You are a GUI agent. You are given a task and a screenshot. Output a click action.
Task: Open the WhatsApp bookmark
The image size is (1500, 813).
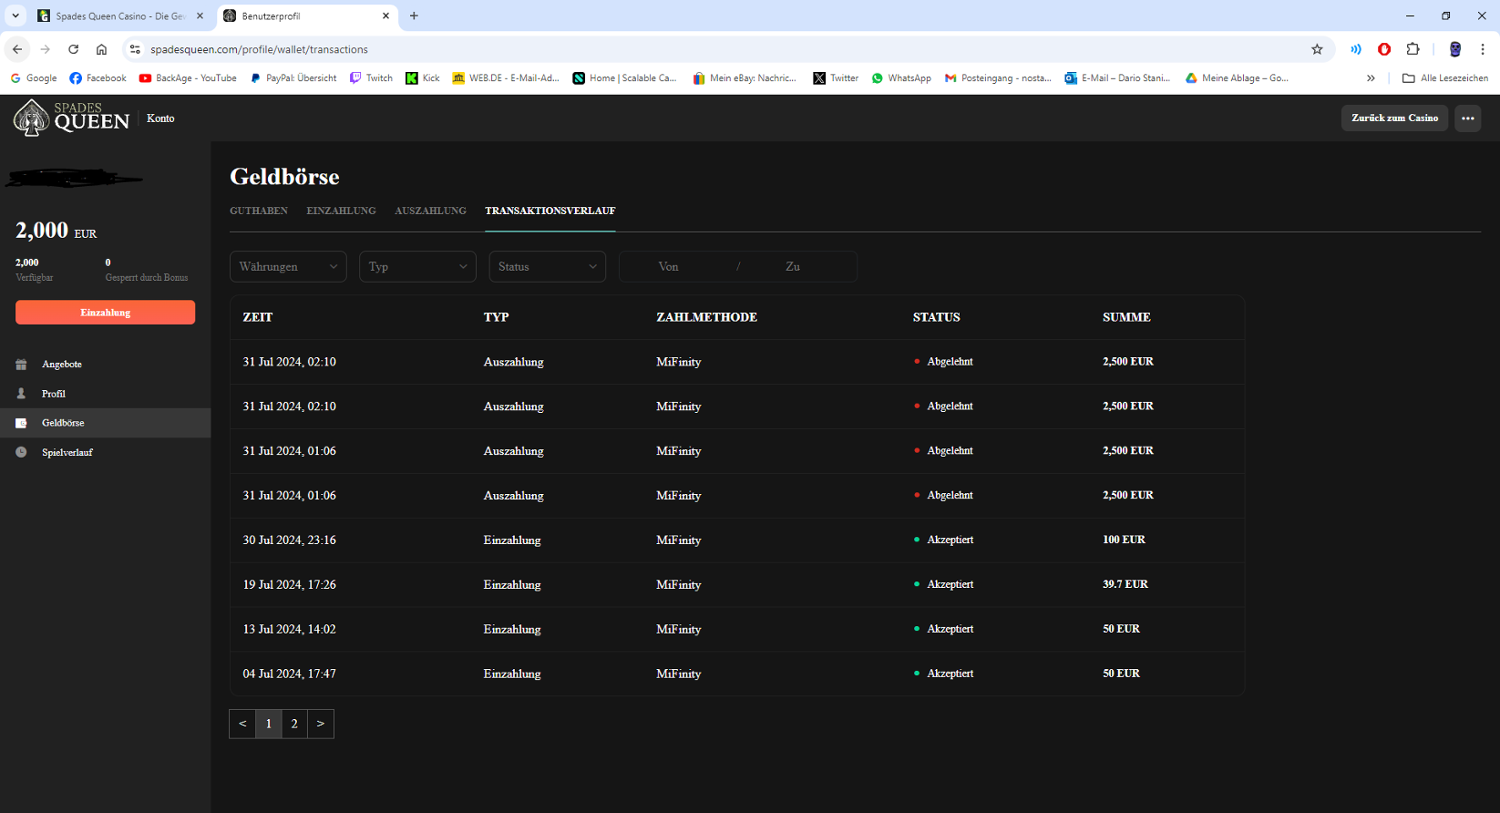tap(901, 78)
